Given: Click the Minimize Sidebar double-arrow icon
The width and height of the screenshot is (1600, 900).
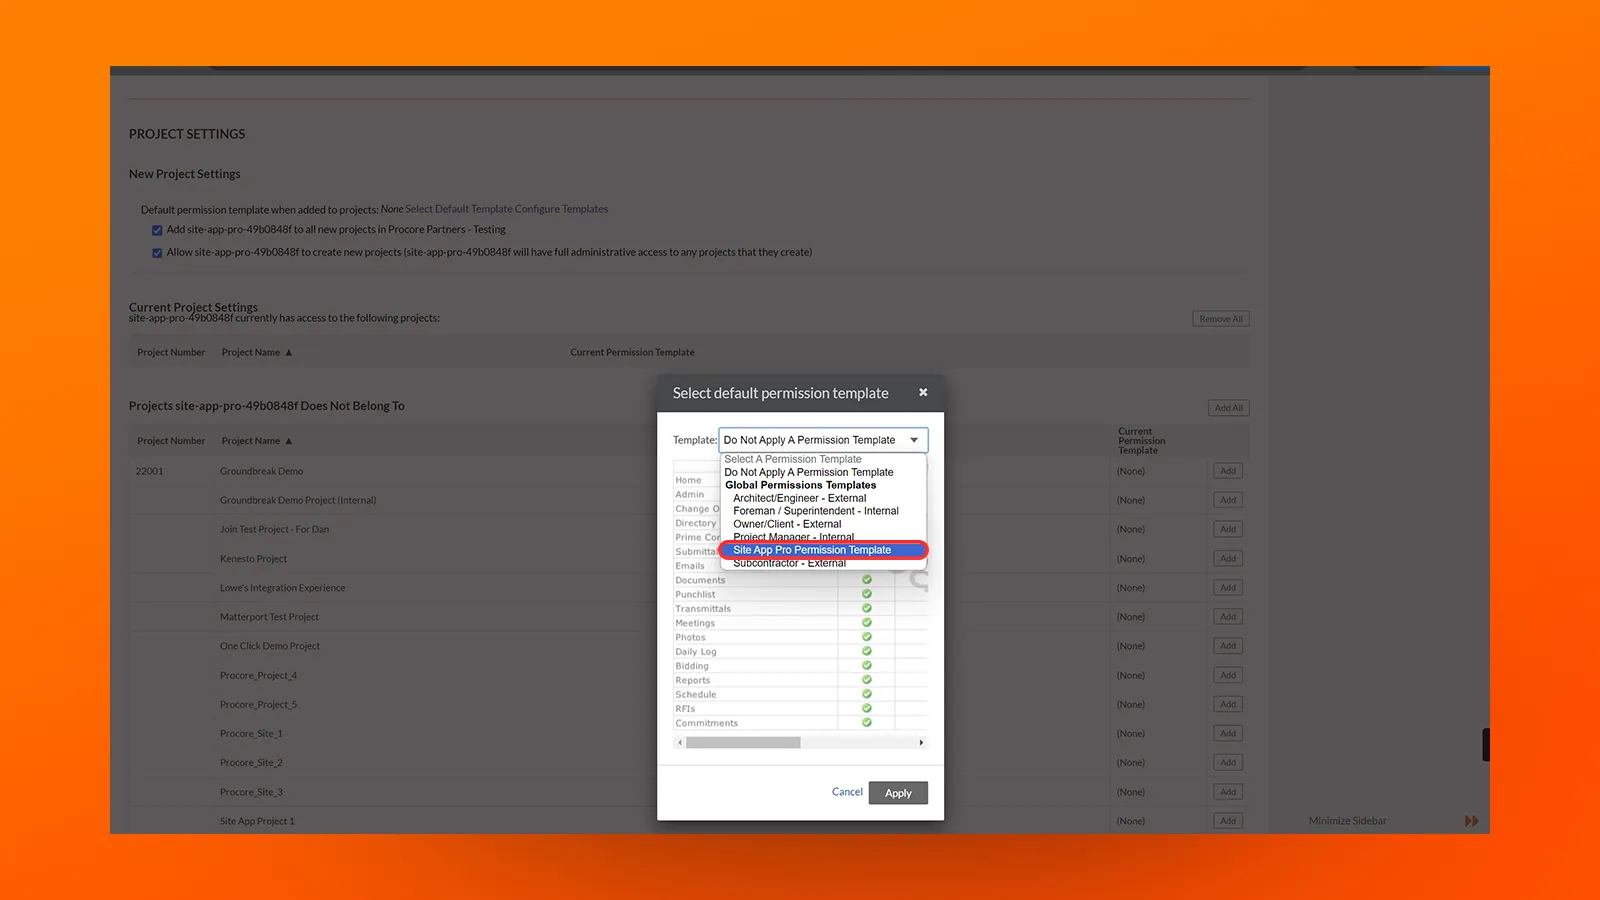Looking at the screenshot, I should tap(1471, 820).
